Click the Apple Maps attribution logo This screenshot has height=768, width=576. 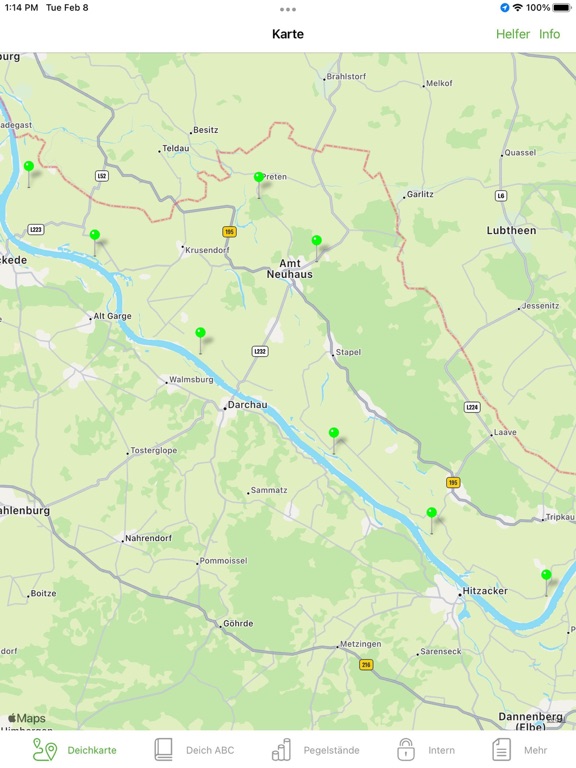[26, 719]
